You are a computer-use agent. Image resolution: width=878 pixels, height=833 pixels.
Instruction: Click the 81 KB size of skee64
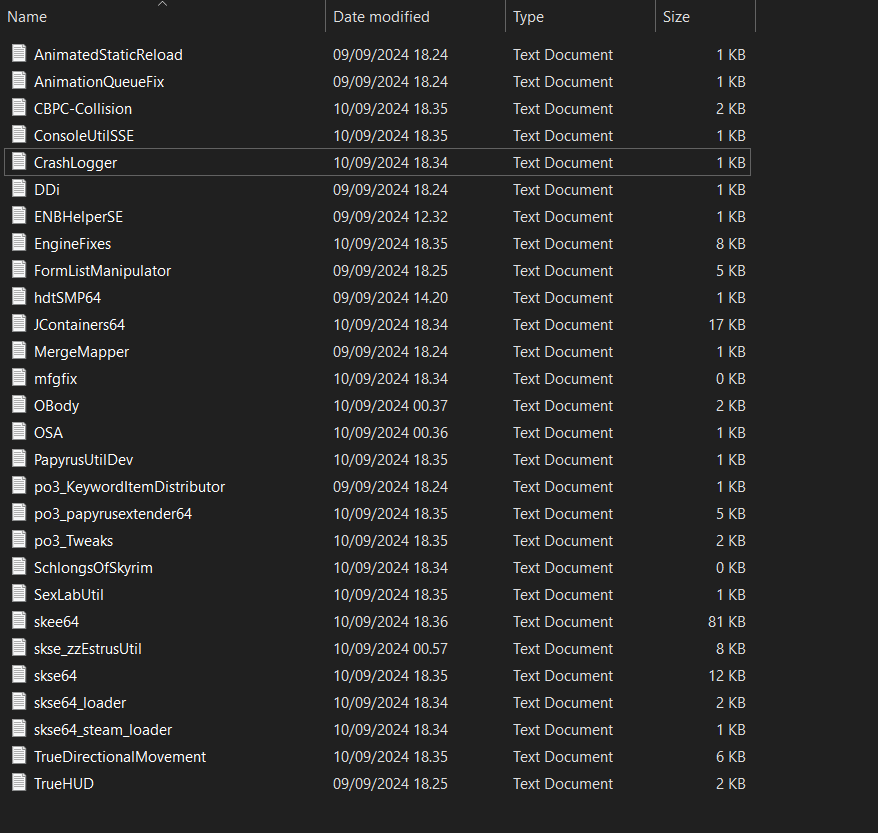727,622
